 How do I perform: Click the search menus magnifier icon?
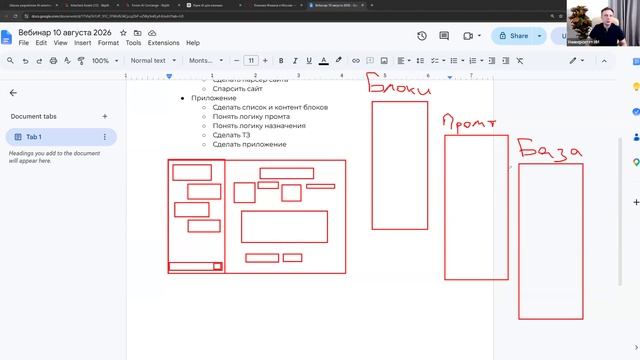(10, 60)
